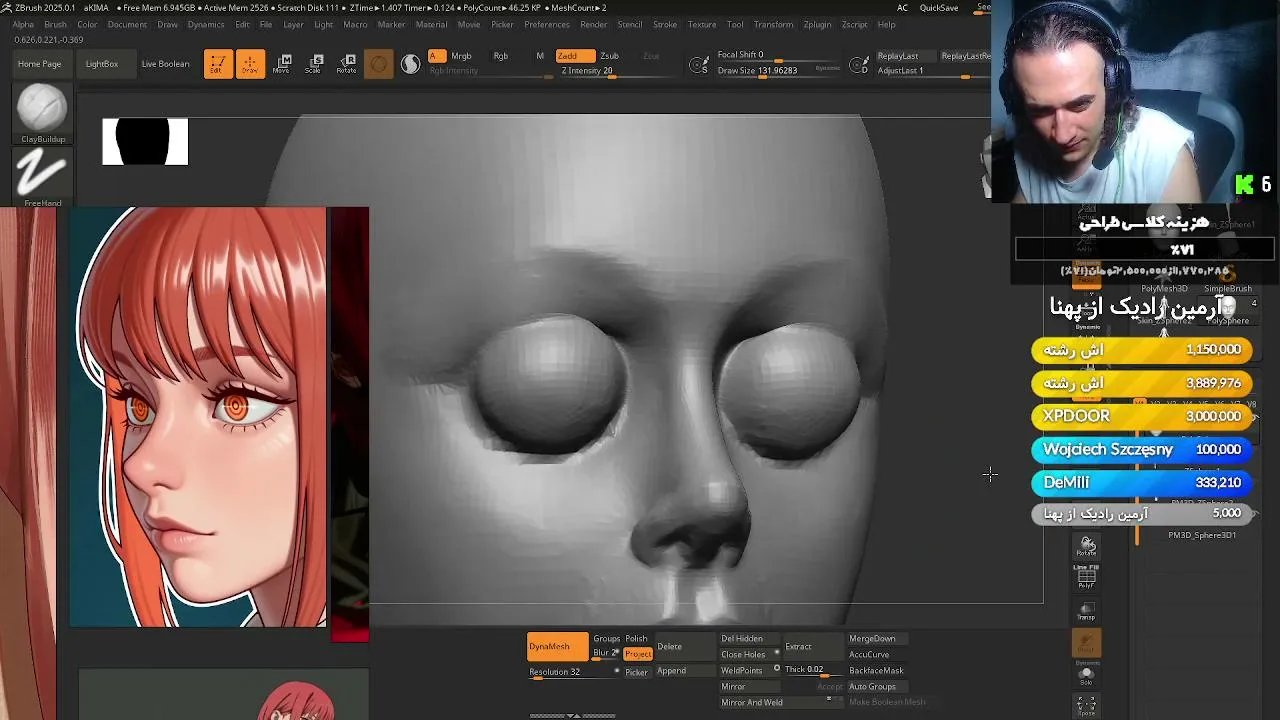Toggle Live Boolean button
Screen dimensions: 1280x720
tap(165, 64)
